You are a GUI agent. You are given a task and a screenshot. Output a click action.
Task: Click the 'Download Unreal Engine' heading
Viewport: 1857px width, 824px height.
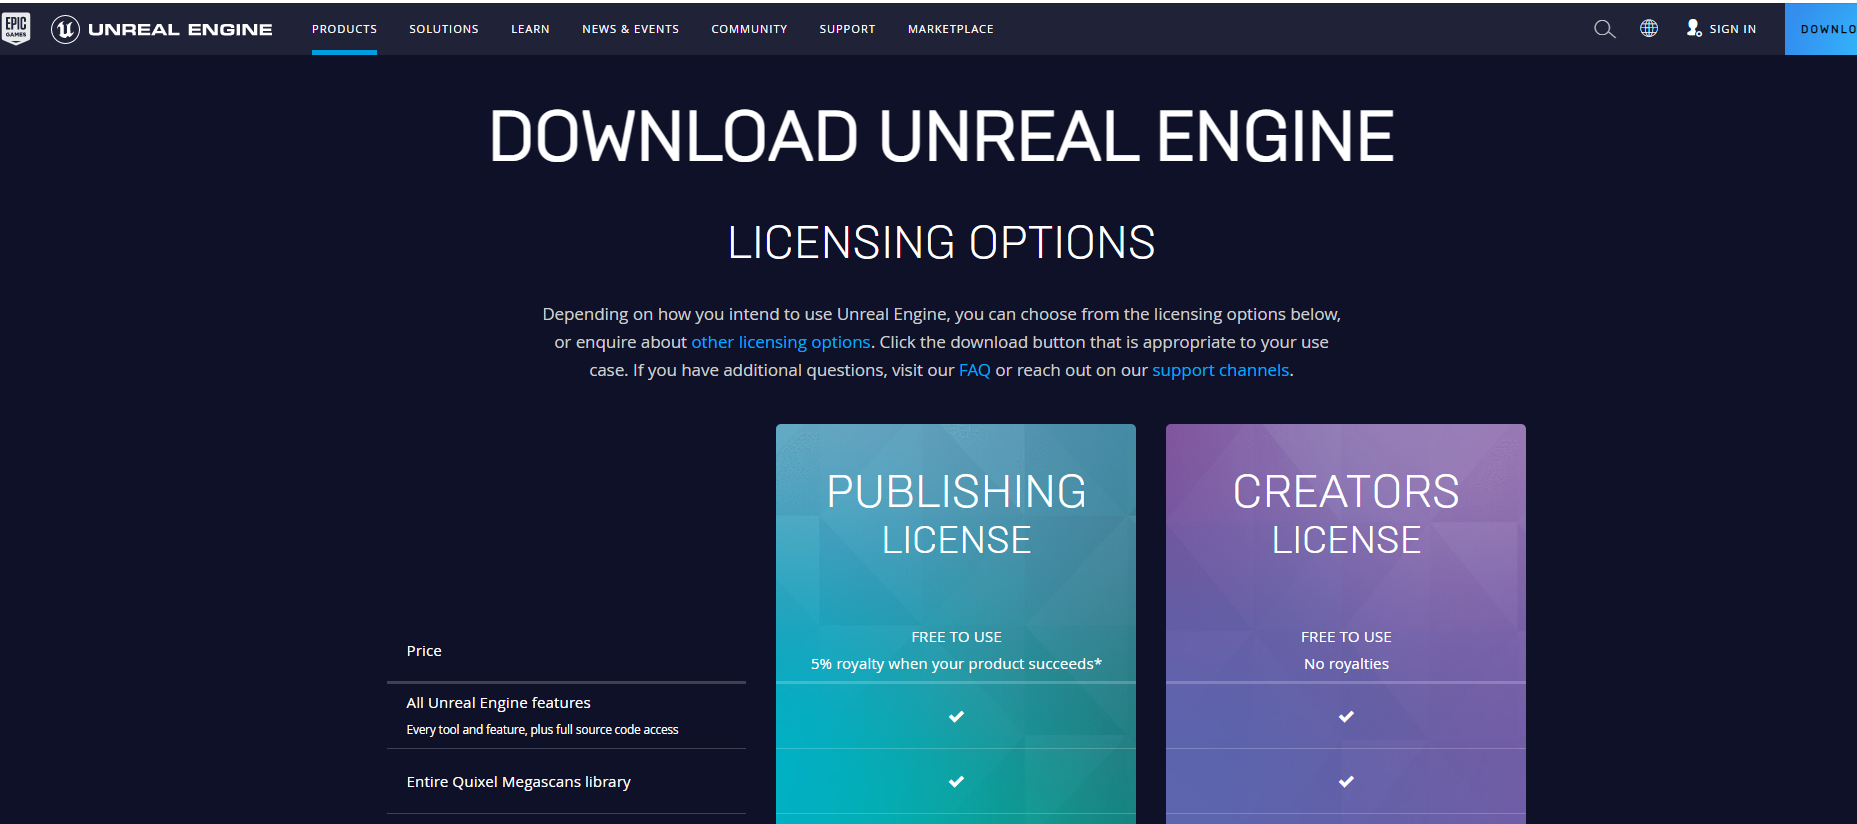click(x=941, y=137)
